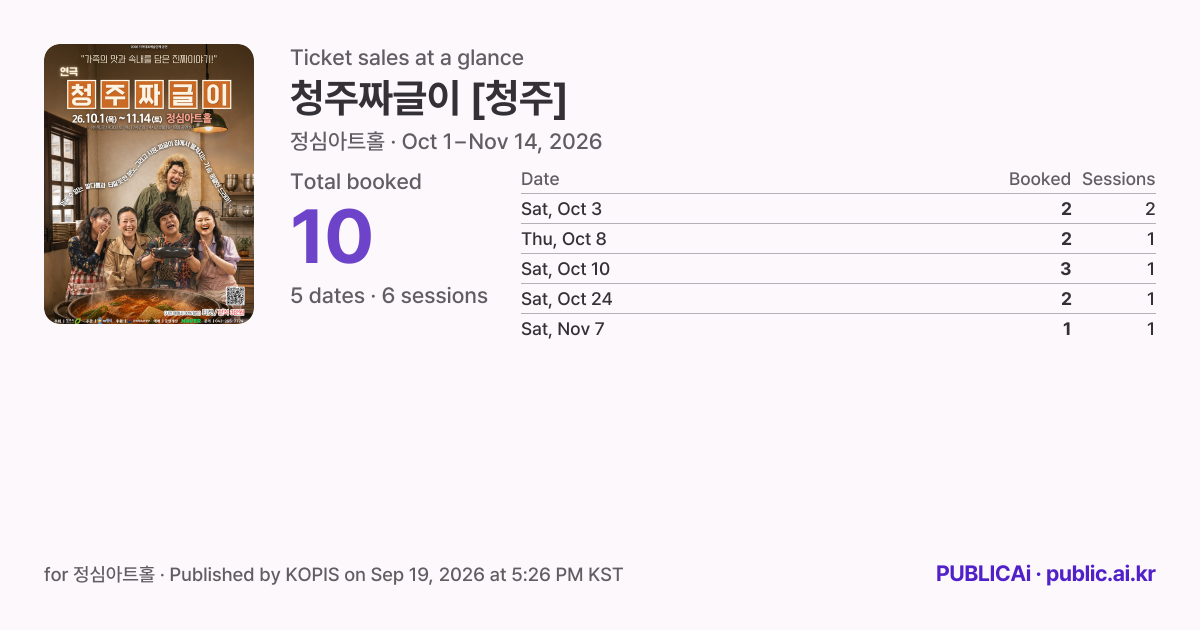Image resolution: width=1200 pixels, height=630 pixels.
Task: Click the booked count for Oct 10
Action: coord(1066,269)
